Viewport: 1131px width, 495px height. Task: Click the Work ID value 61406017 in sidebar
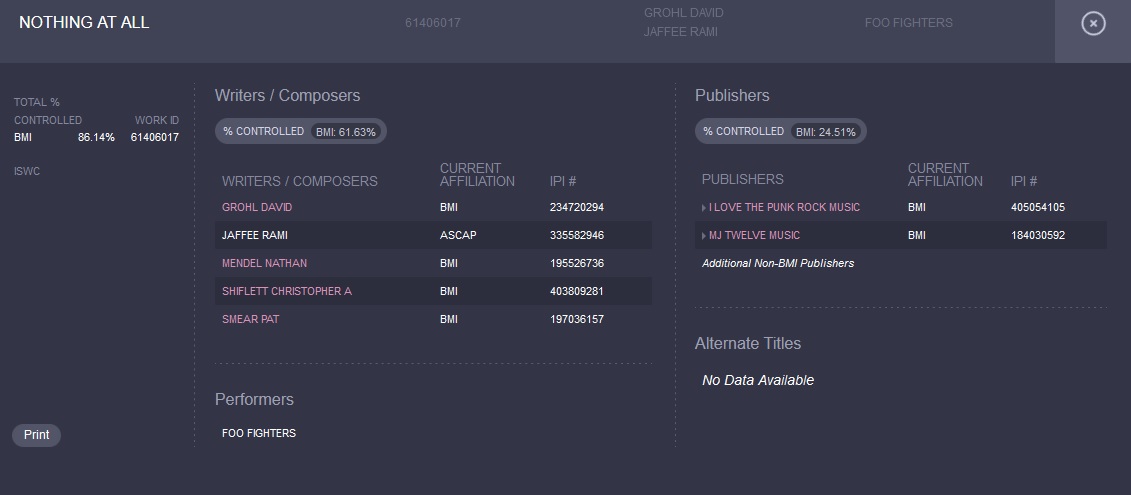pyautogui.click(x=154, y=137)
